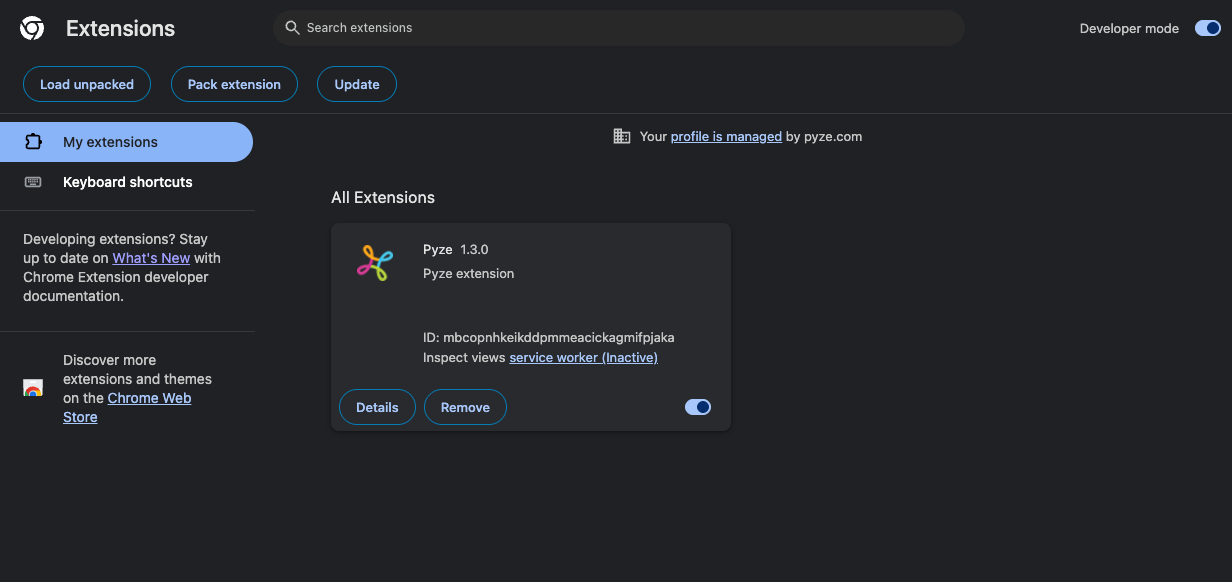The image size is (1232, 582).
Task: Disable Developer mode
Action: [x=1206, y=28]
